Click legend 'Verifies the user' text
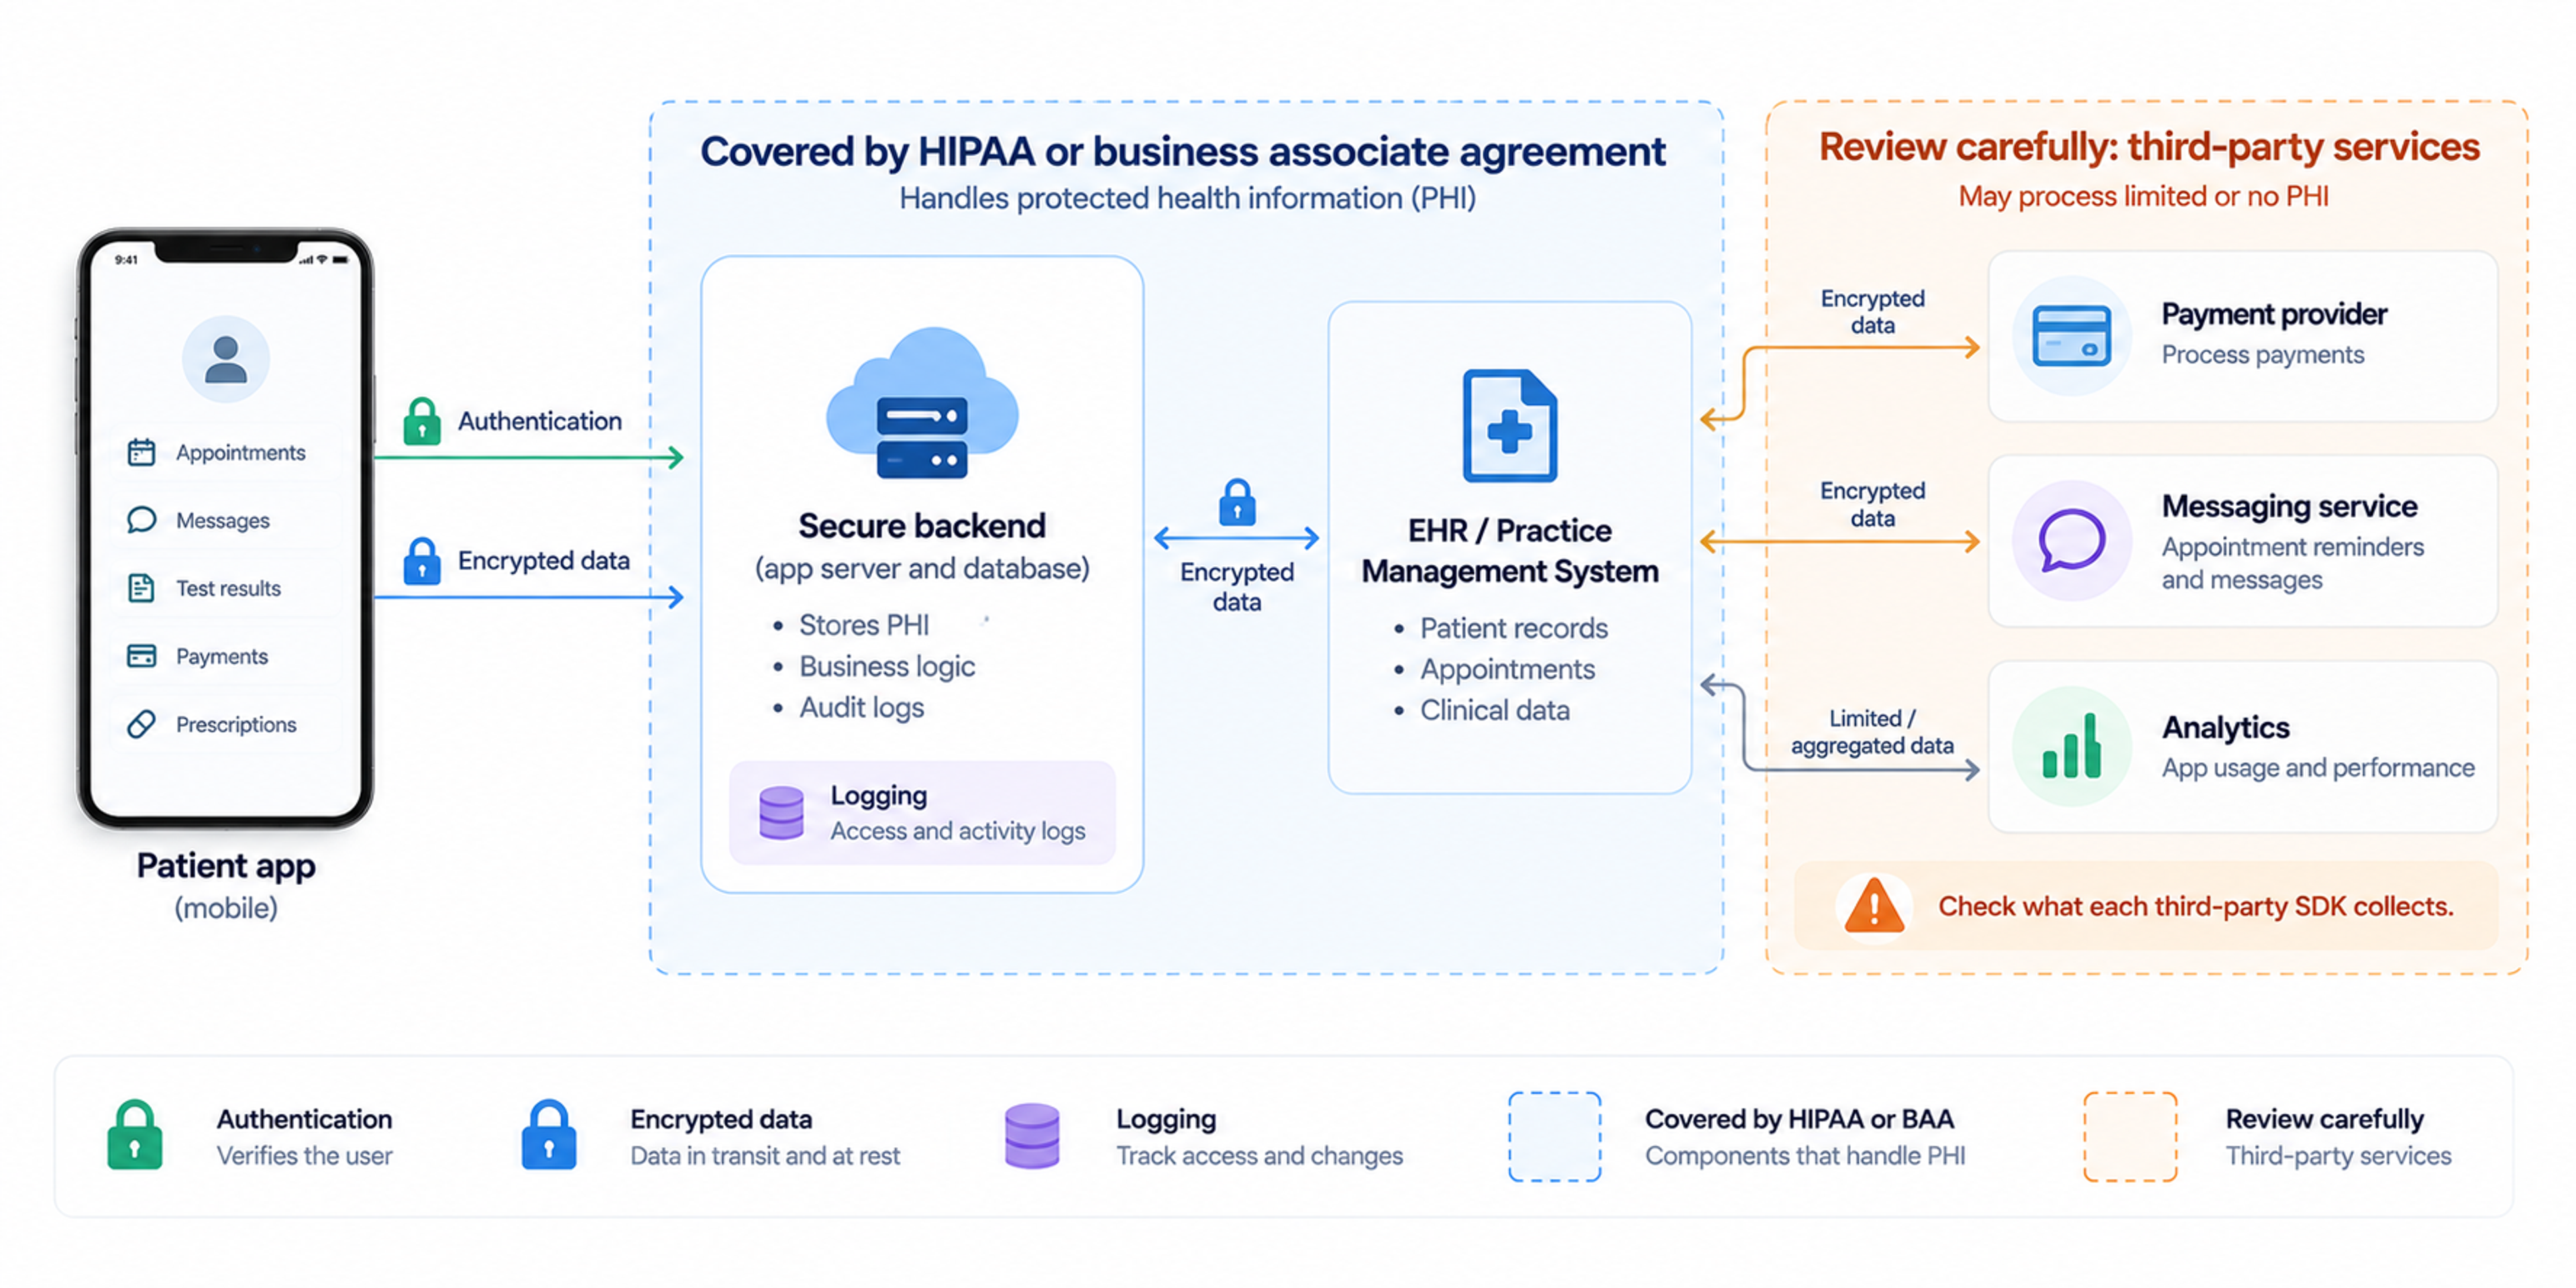Screen dimensions: 2576x1288 click(305, 1156)
